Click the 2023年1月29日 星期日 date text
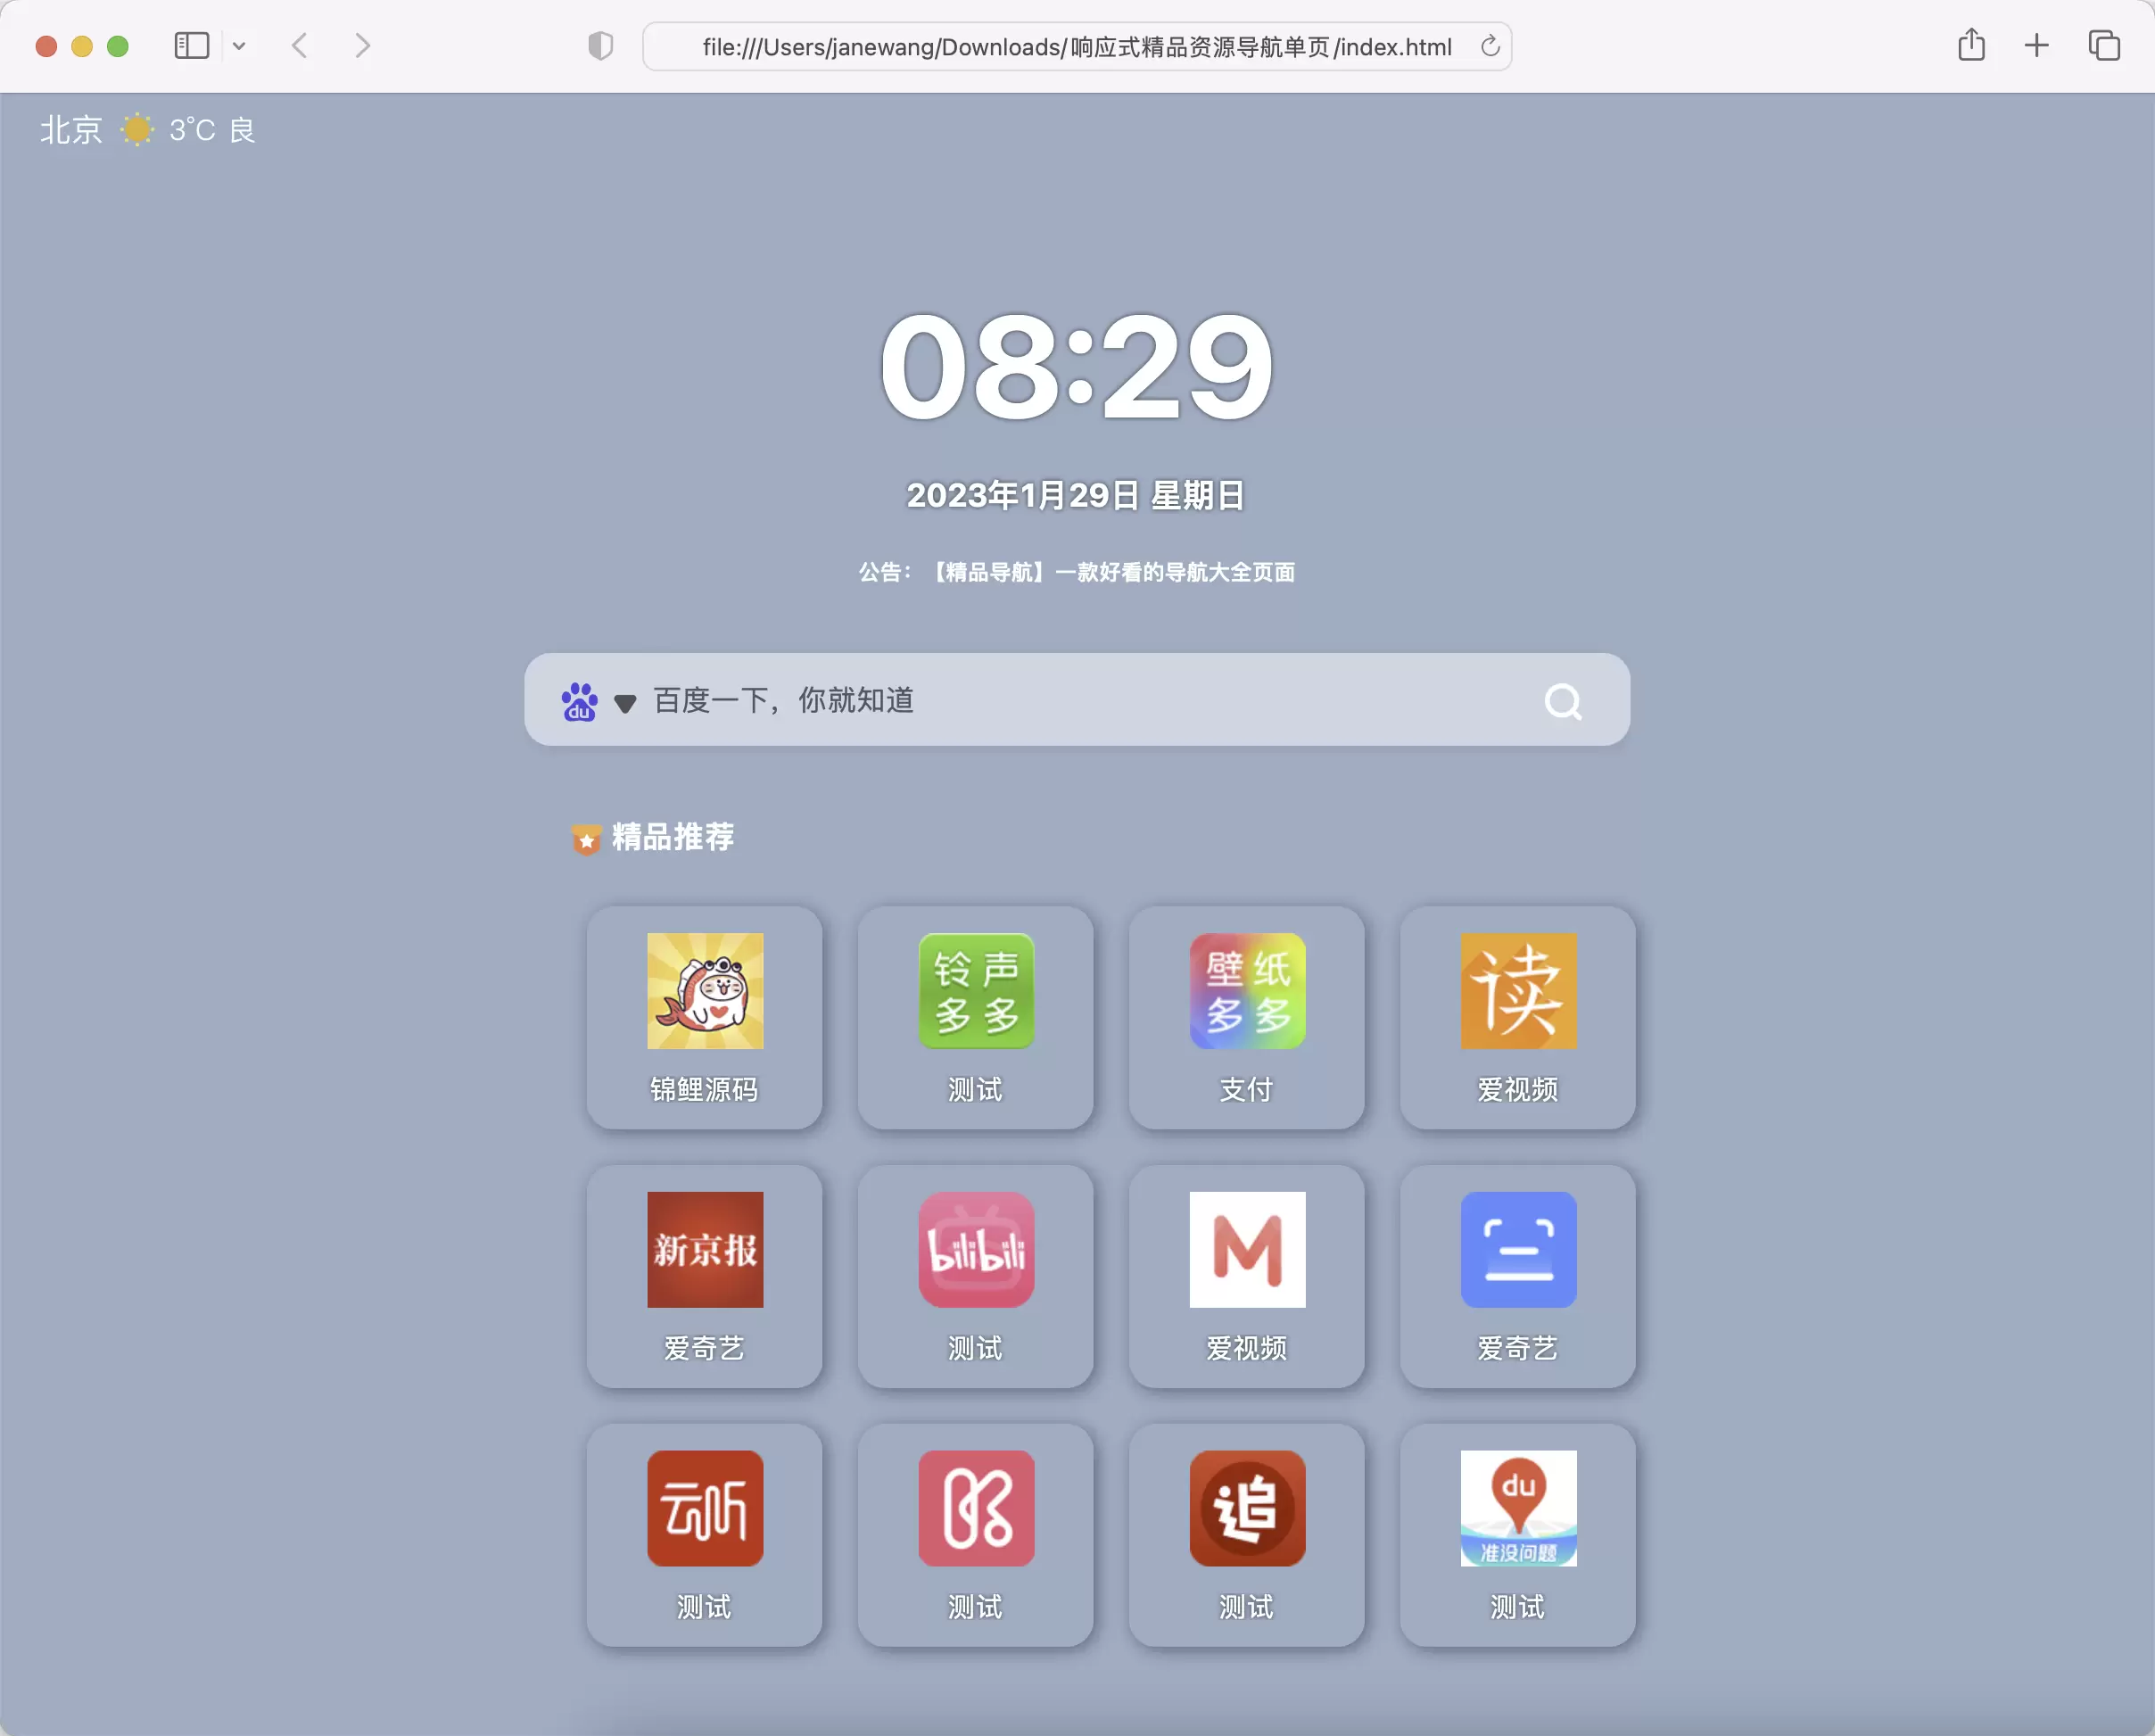 click(1076, 496)
